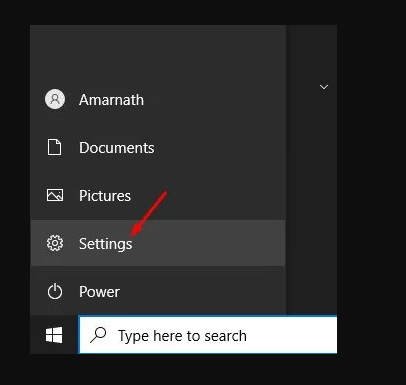Viewport: 406px width, 385px height.
Task: Click the magnifier icon in search box
Action: [x=98, y=335]
